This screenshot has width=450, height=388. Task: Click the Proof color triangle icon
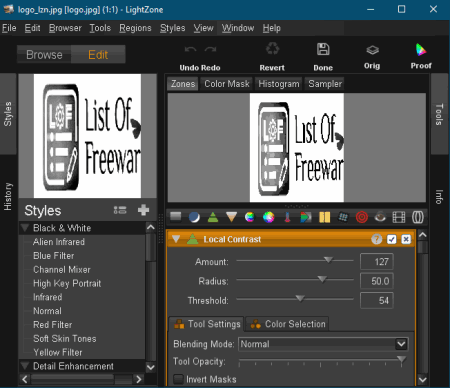pyautogui.click(x=421, y=50)
